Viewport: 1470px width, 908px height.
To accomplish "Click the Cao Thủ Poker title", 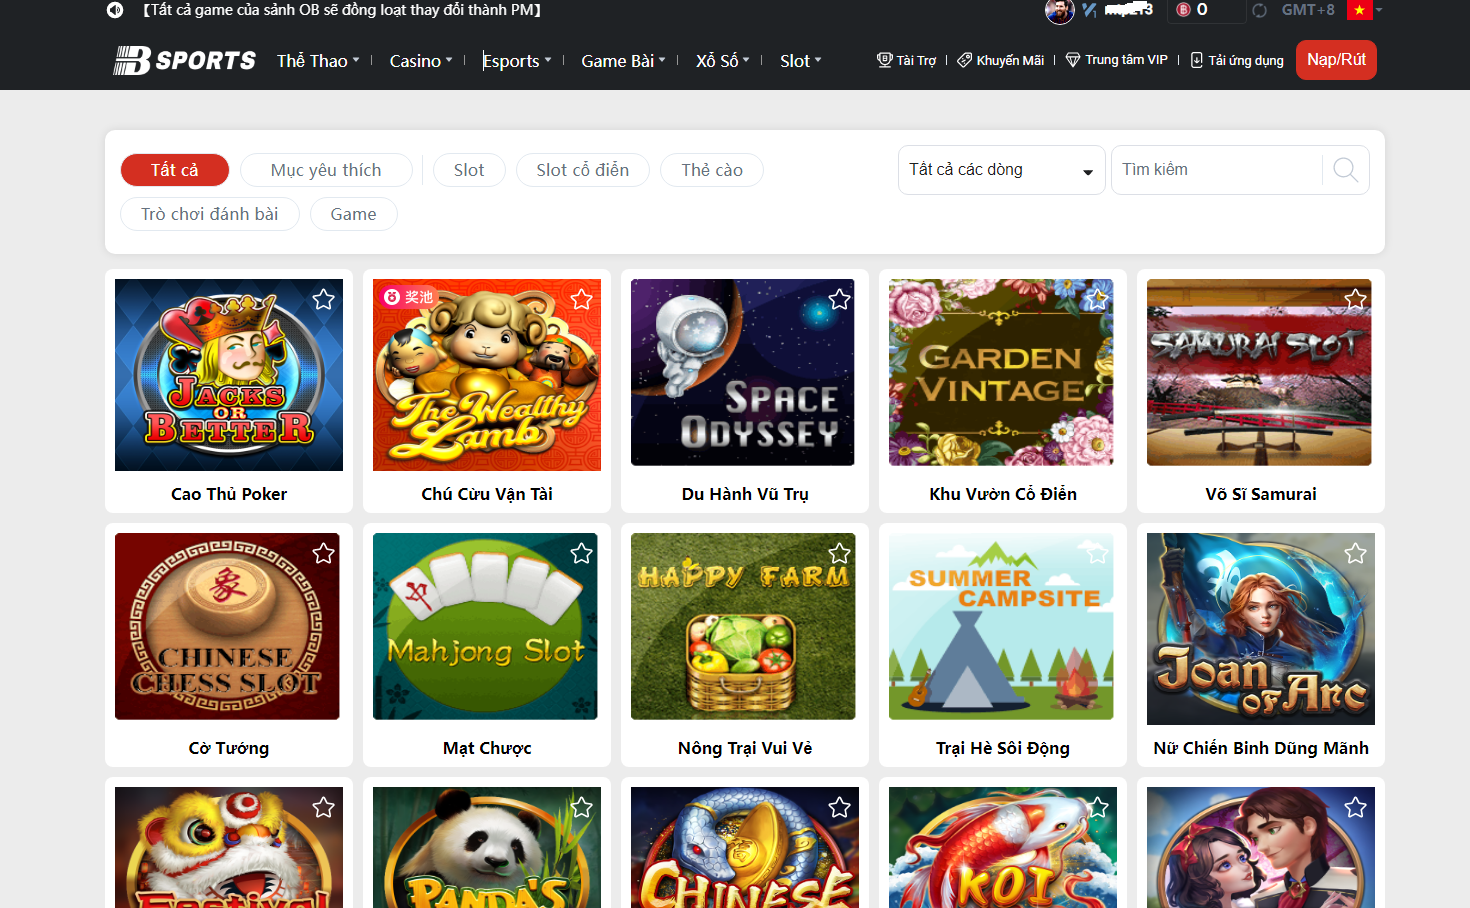I will coord(229,494).
